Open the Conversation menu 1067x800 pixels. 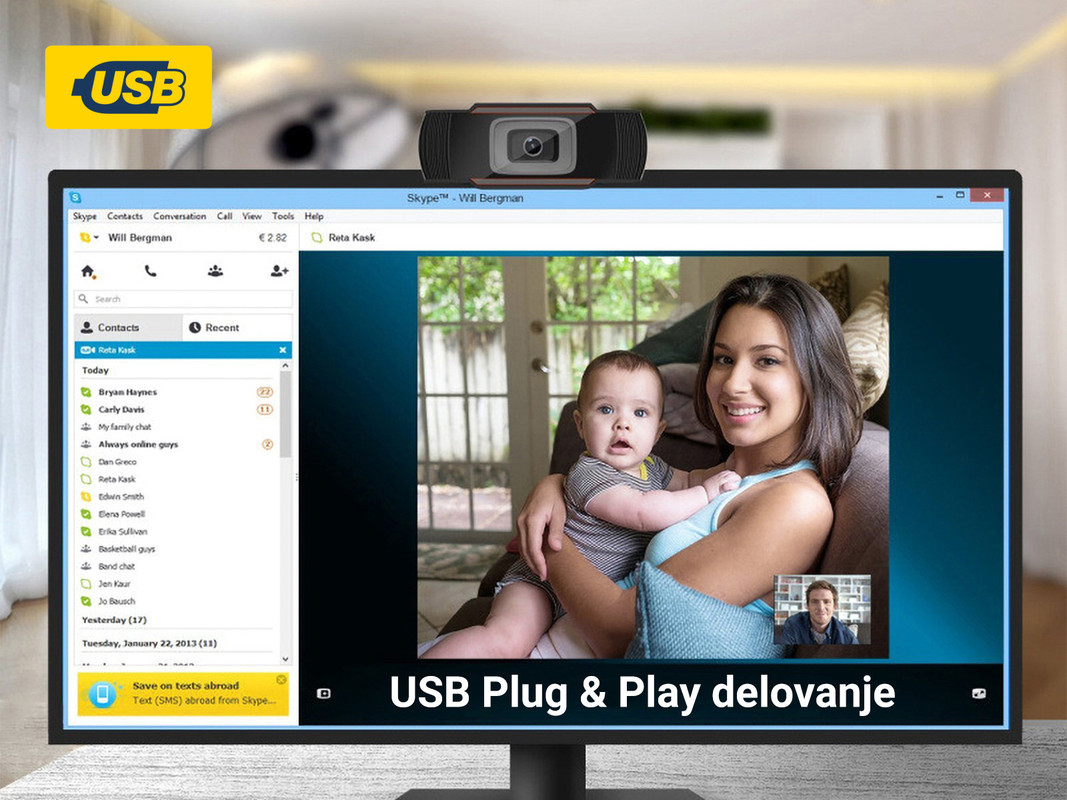point(180,216)
